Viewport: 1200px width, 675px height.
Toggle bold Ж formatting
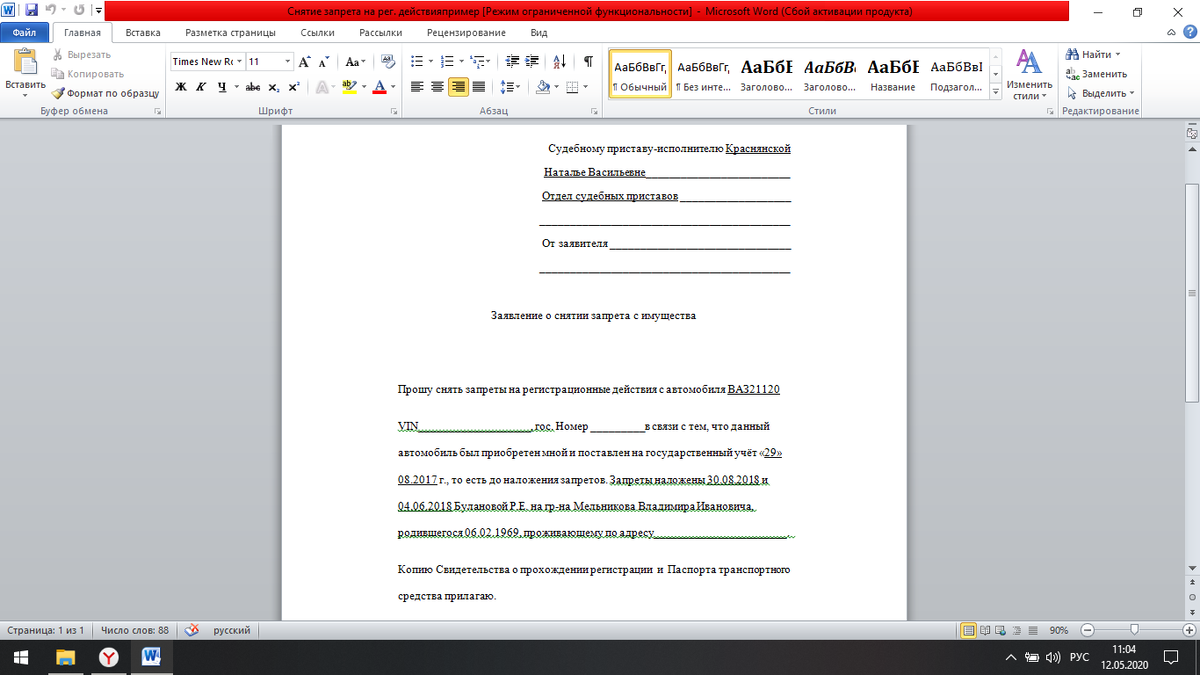(x=181, y=87)
